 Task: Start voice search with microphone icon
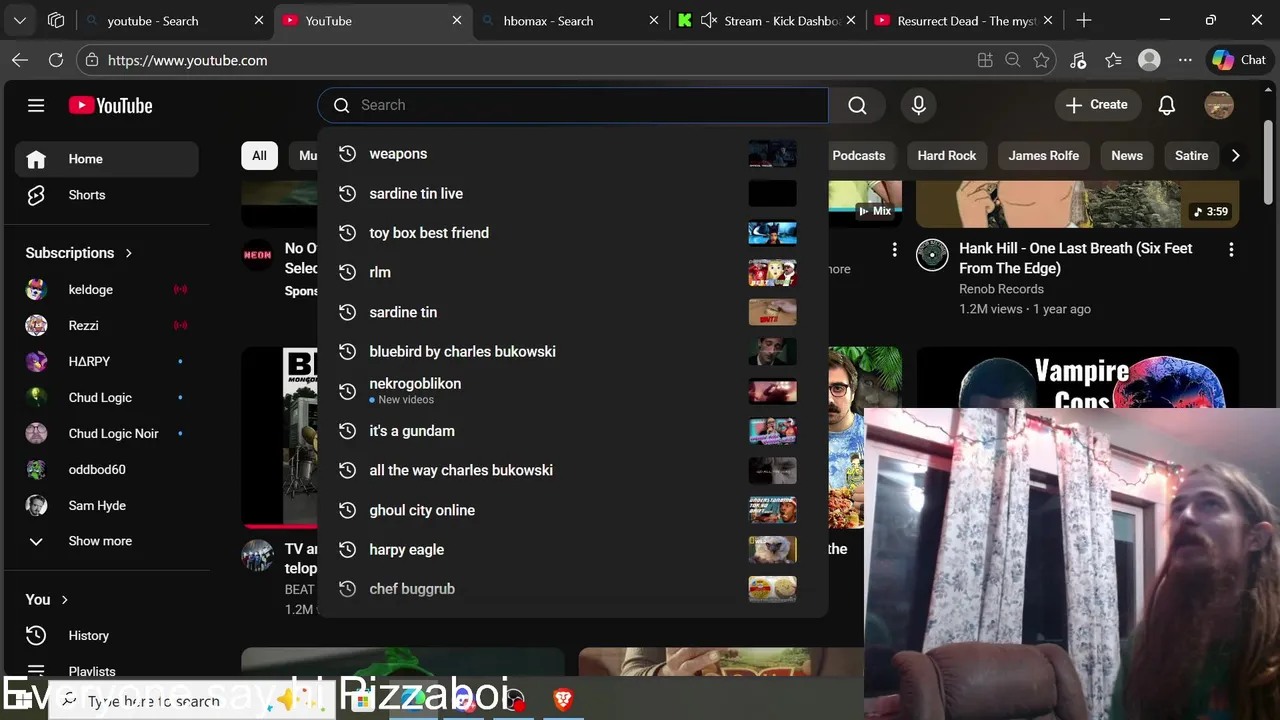point(918,105)
